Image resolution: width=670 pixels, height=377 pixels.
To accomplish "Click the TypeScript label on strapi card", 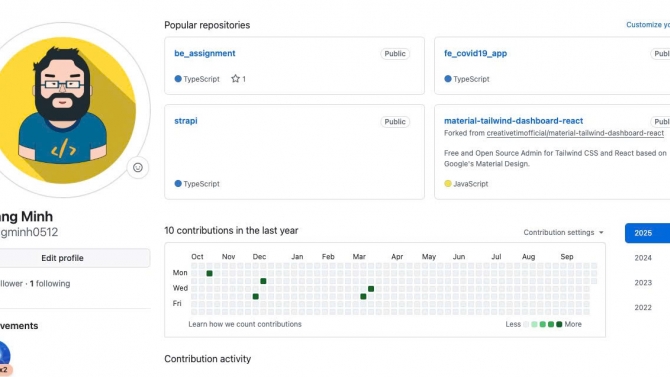I will coord(201,184).
